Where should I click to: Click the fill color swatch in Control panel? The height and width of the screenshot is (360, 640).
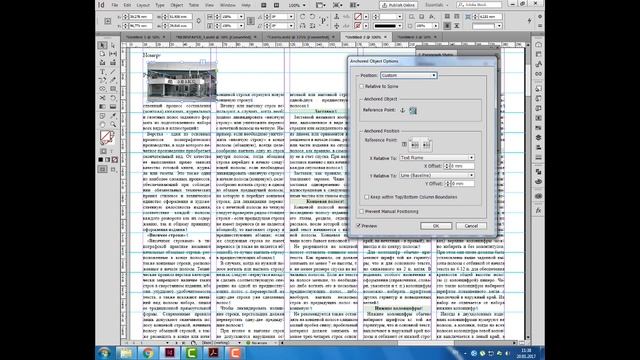[358, 17]
